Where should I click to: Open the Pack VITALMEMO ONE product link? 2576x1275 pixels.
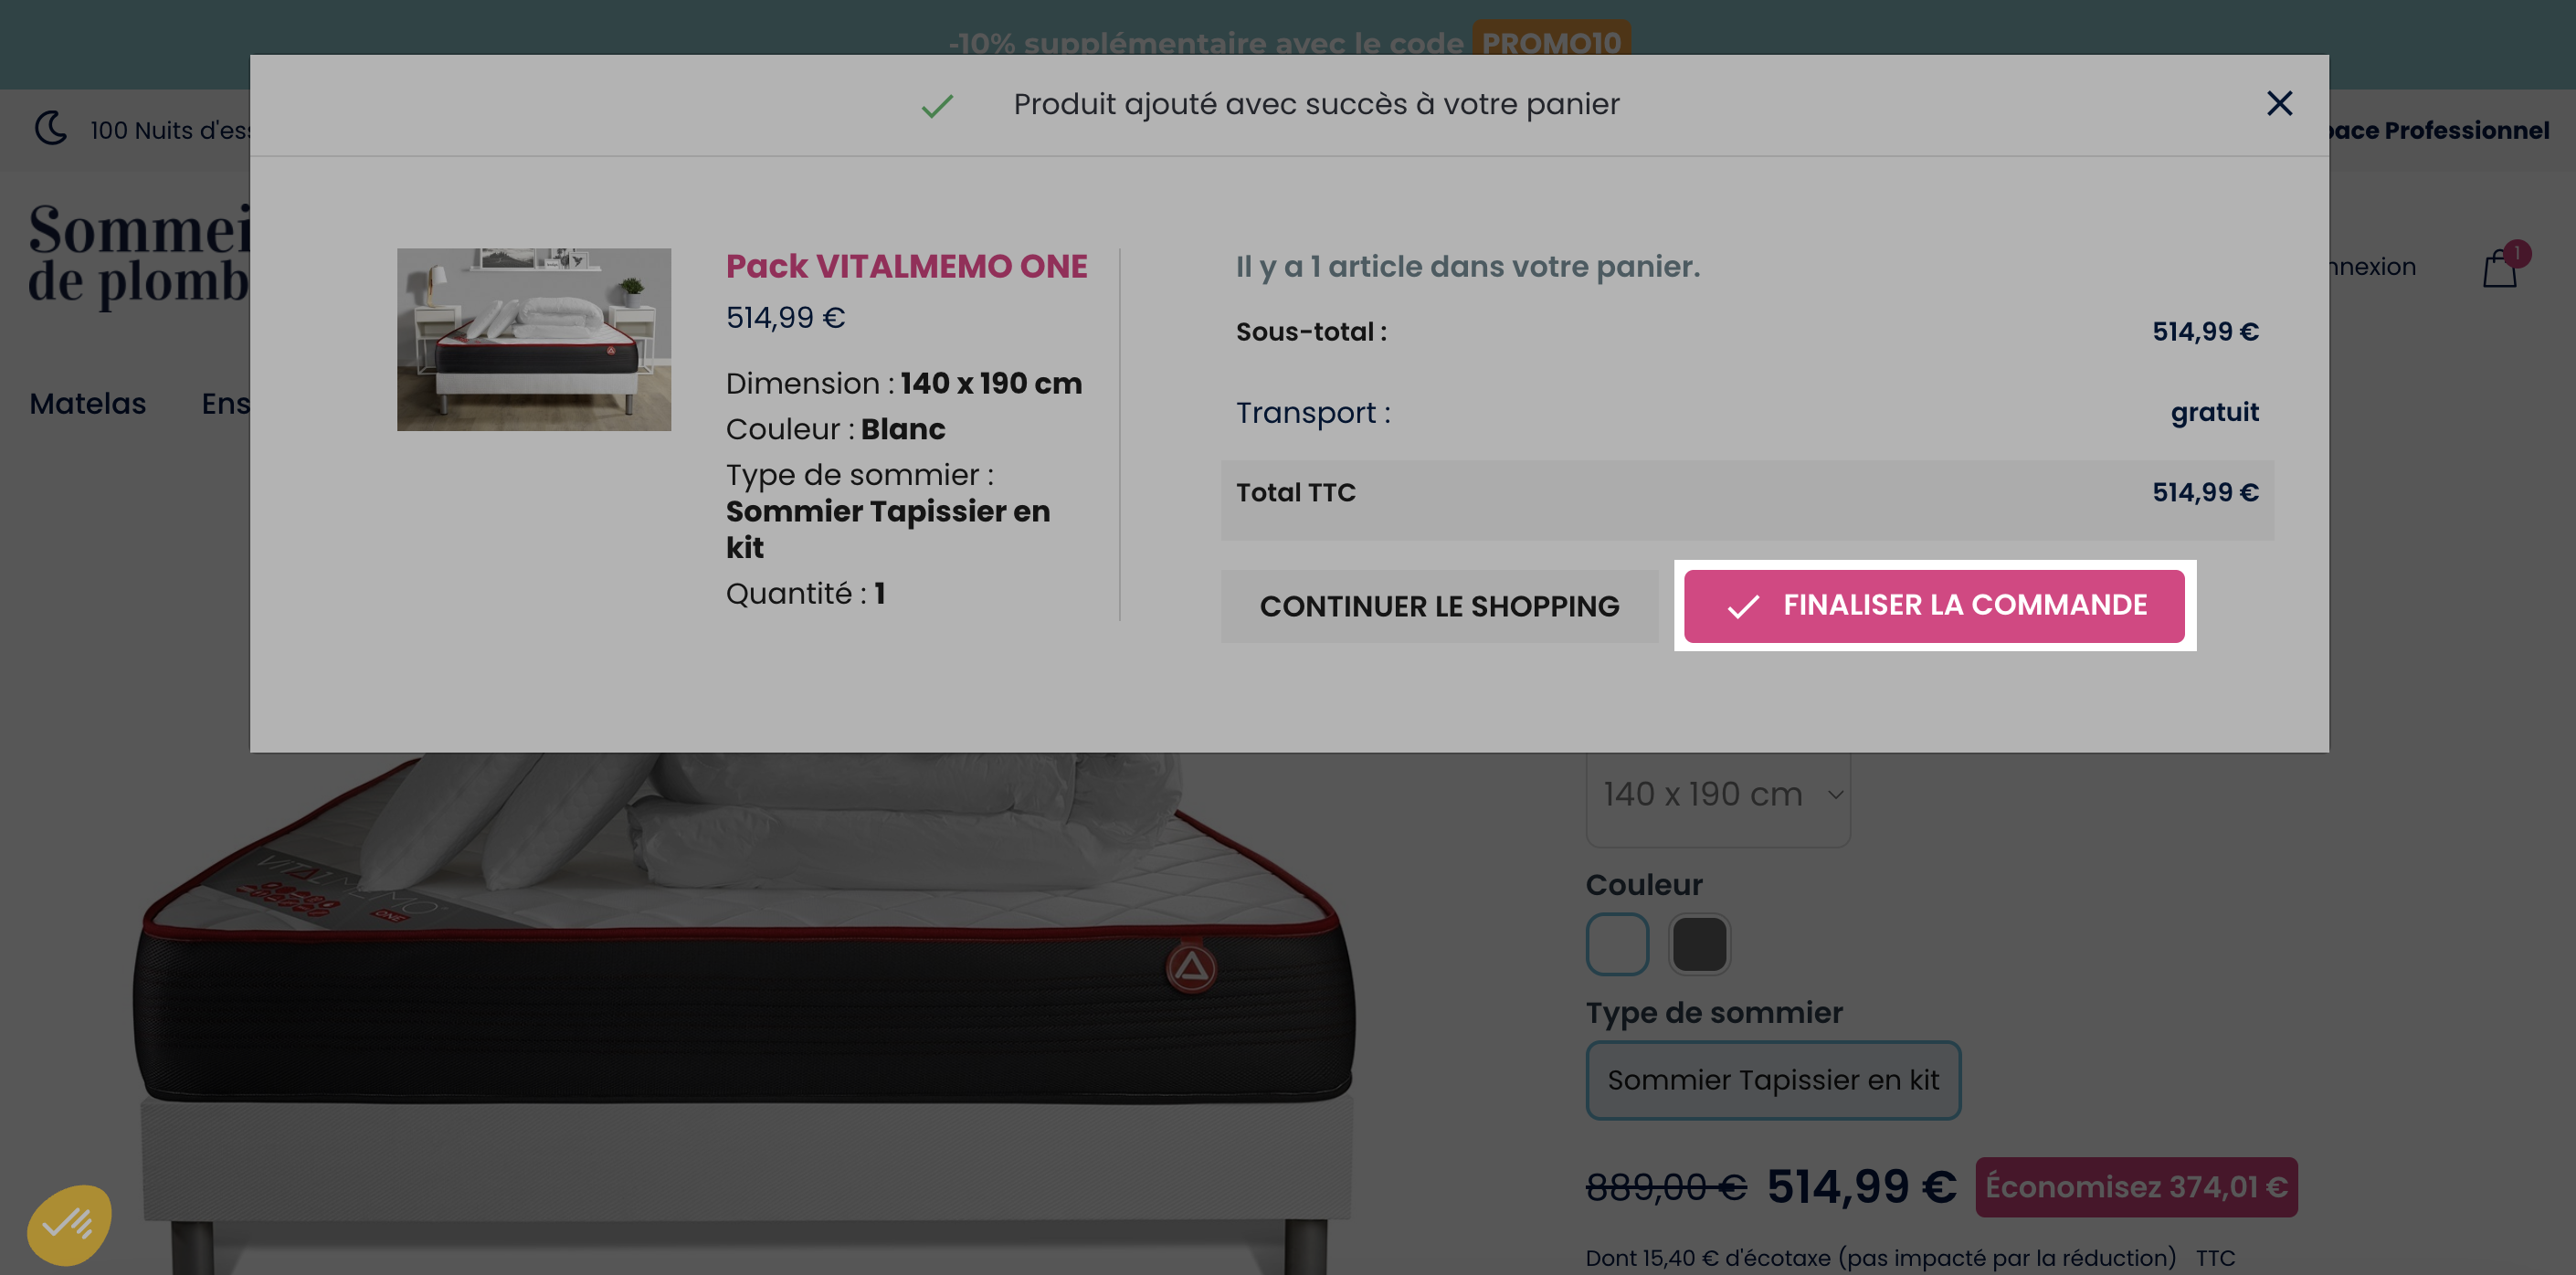[x=906, y=266]
